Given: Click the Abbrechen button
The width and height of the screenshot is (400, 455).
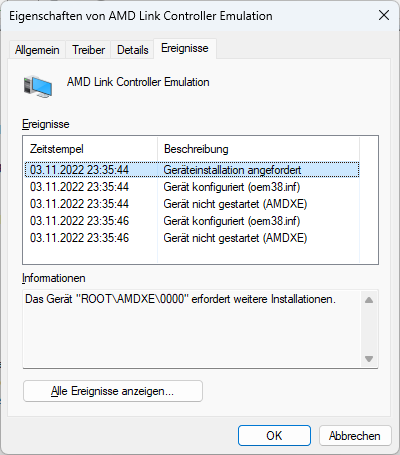Looking at the screenshot, I should (355, 435).
